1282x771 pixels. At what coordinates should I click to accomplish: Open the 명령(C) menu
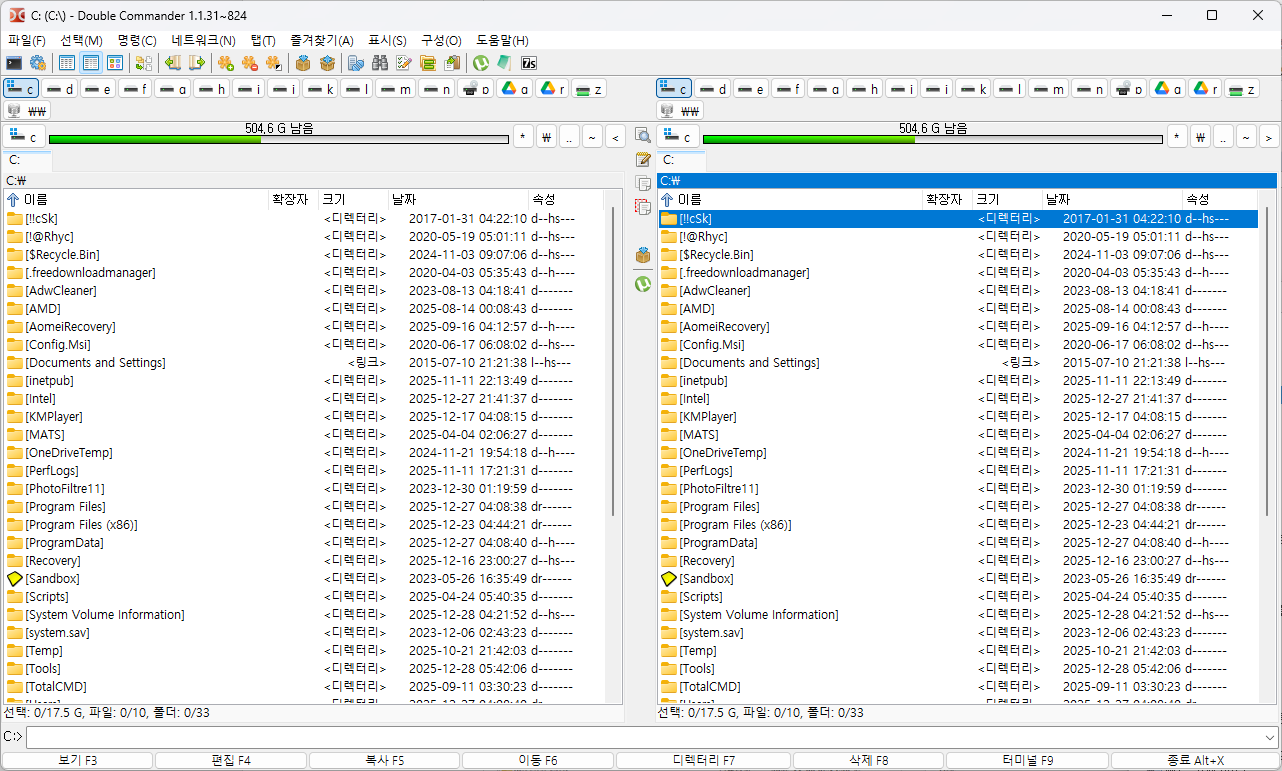click(x=137, y=40)
